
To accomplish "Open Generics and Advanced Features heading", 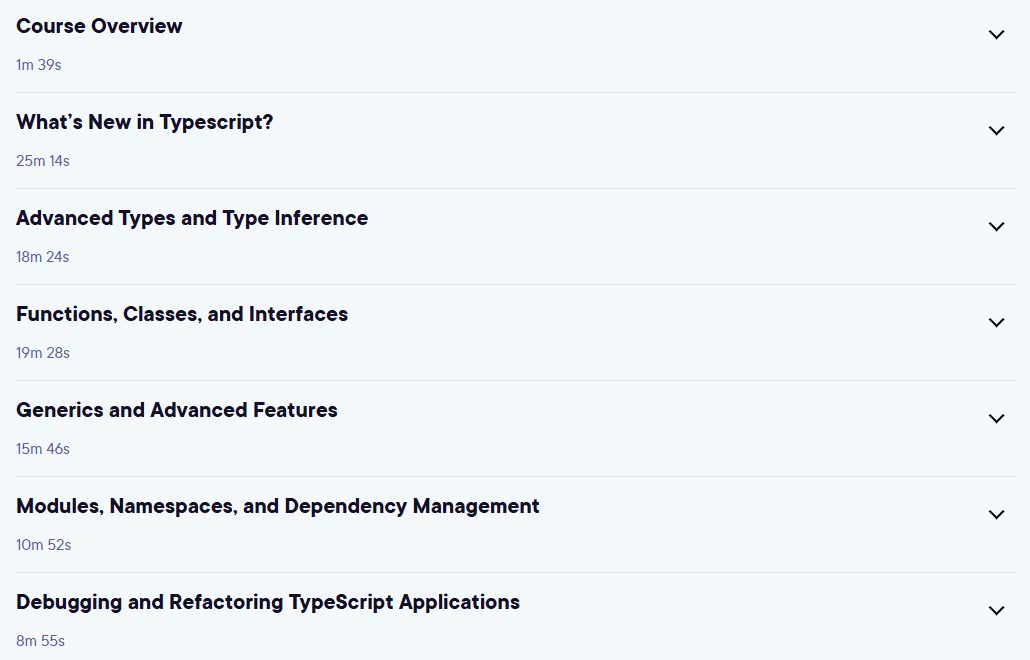I will coord(177,410).
